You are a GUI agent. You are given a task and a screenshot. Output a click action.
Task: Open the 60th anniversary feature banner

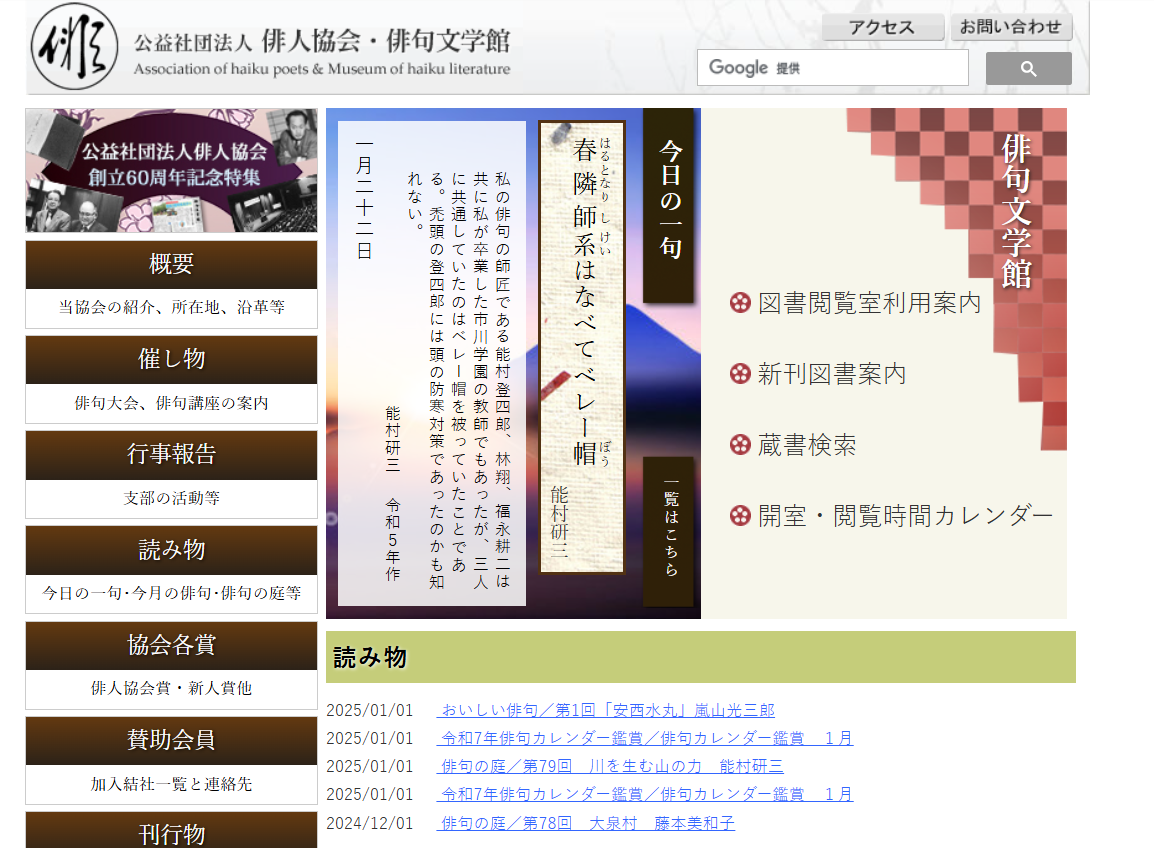coord(171,170)
